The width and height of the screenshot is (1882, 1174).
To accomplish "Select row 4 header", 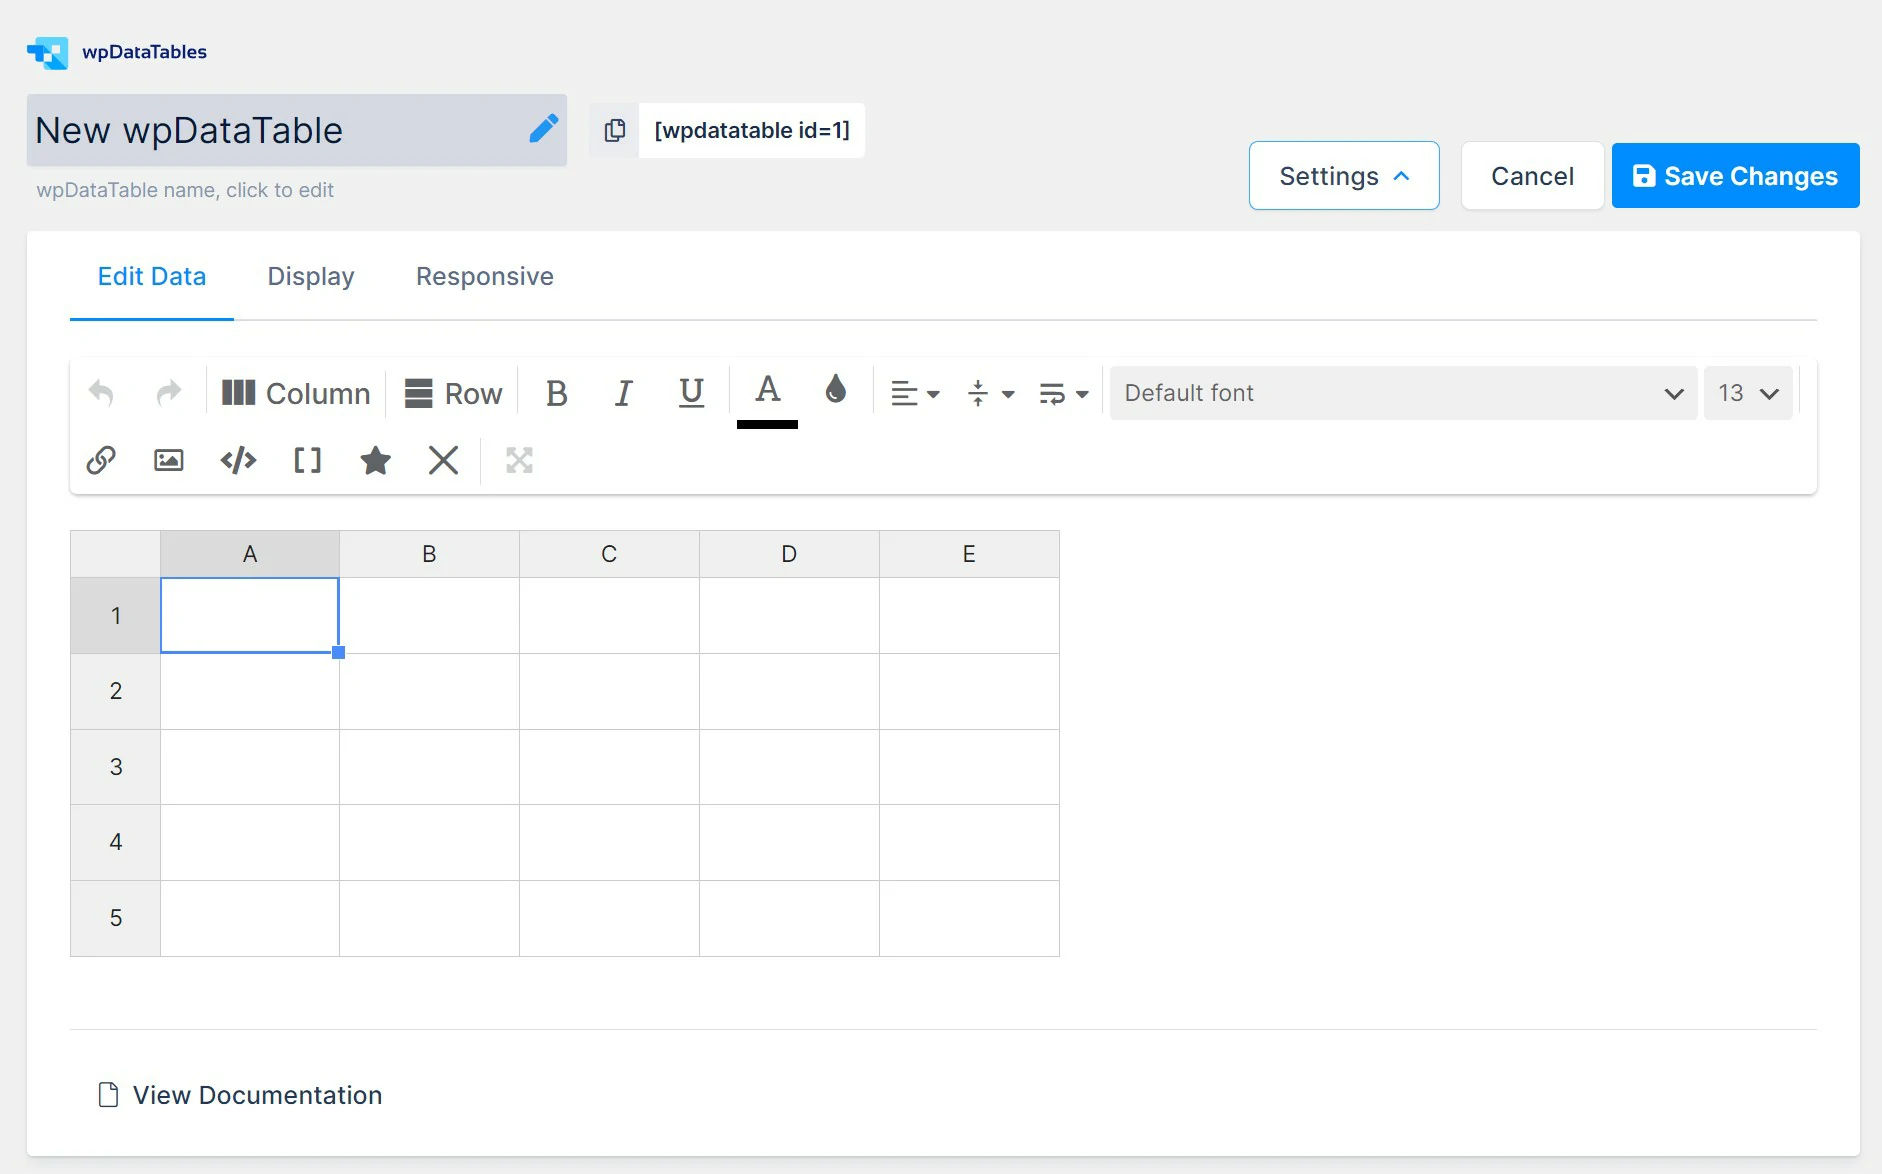I will point(116,842).
